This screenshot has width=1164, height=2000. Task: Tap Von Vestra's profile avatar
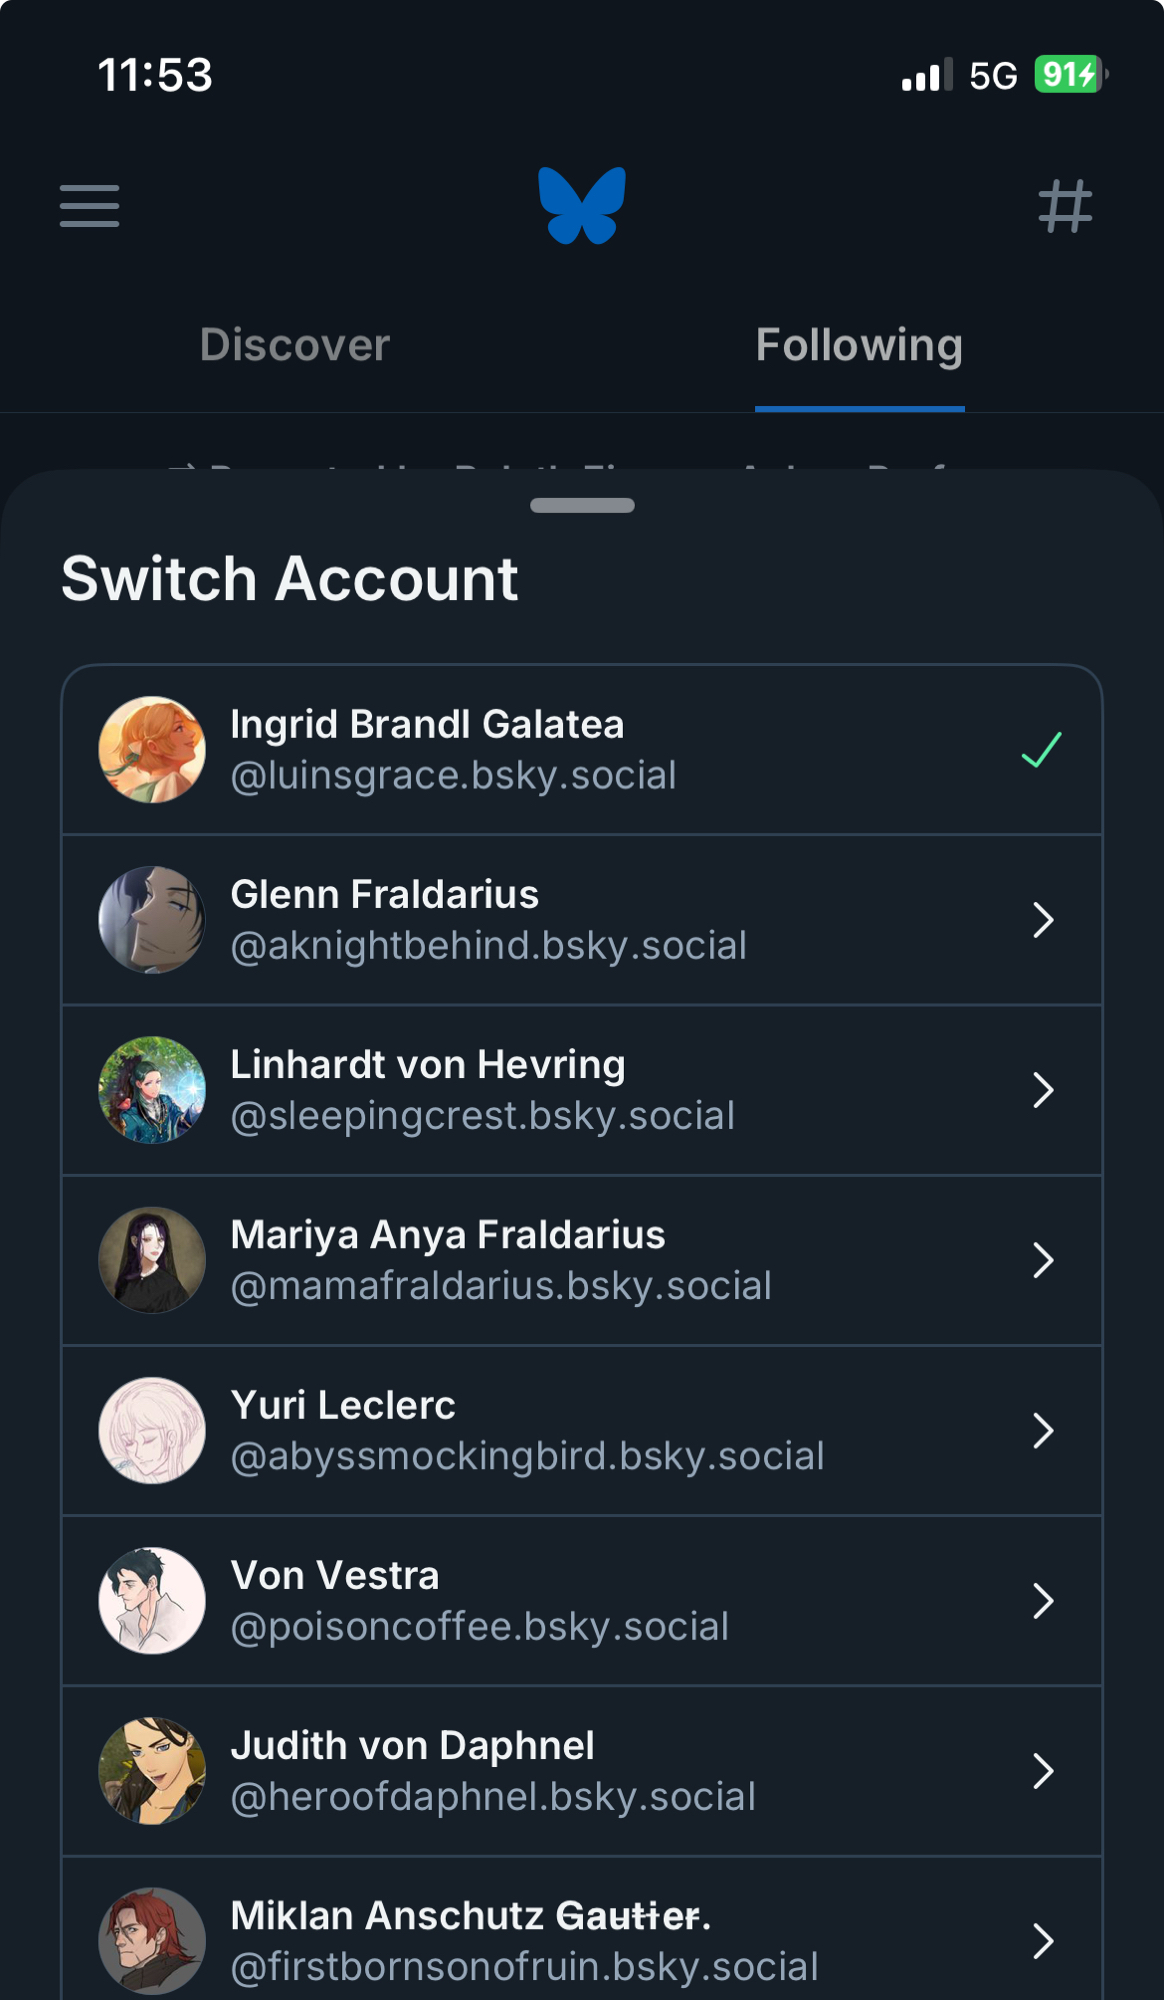click(152, 1601)
